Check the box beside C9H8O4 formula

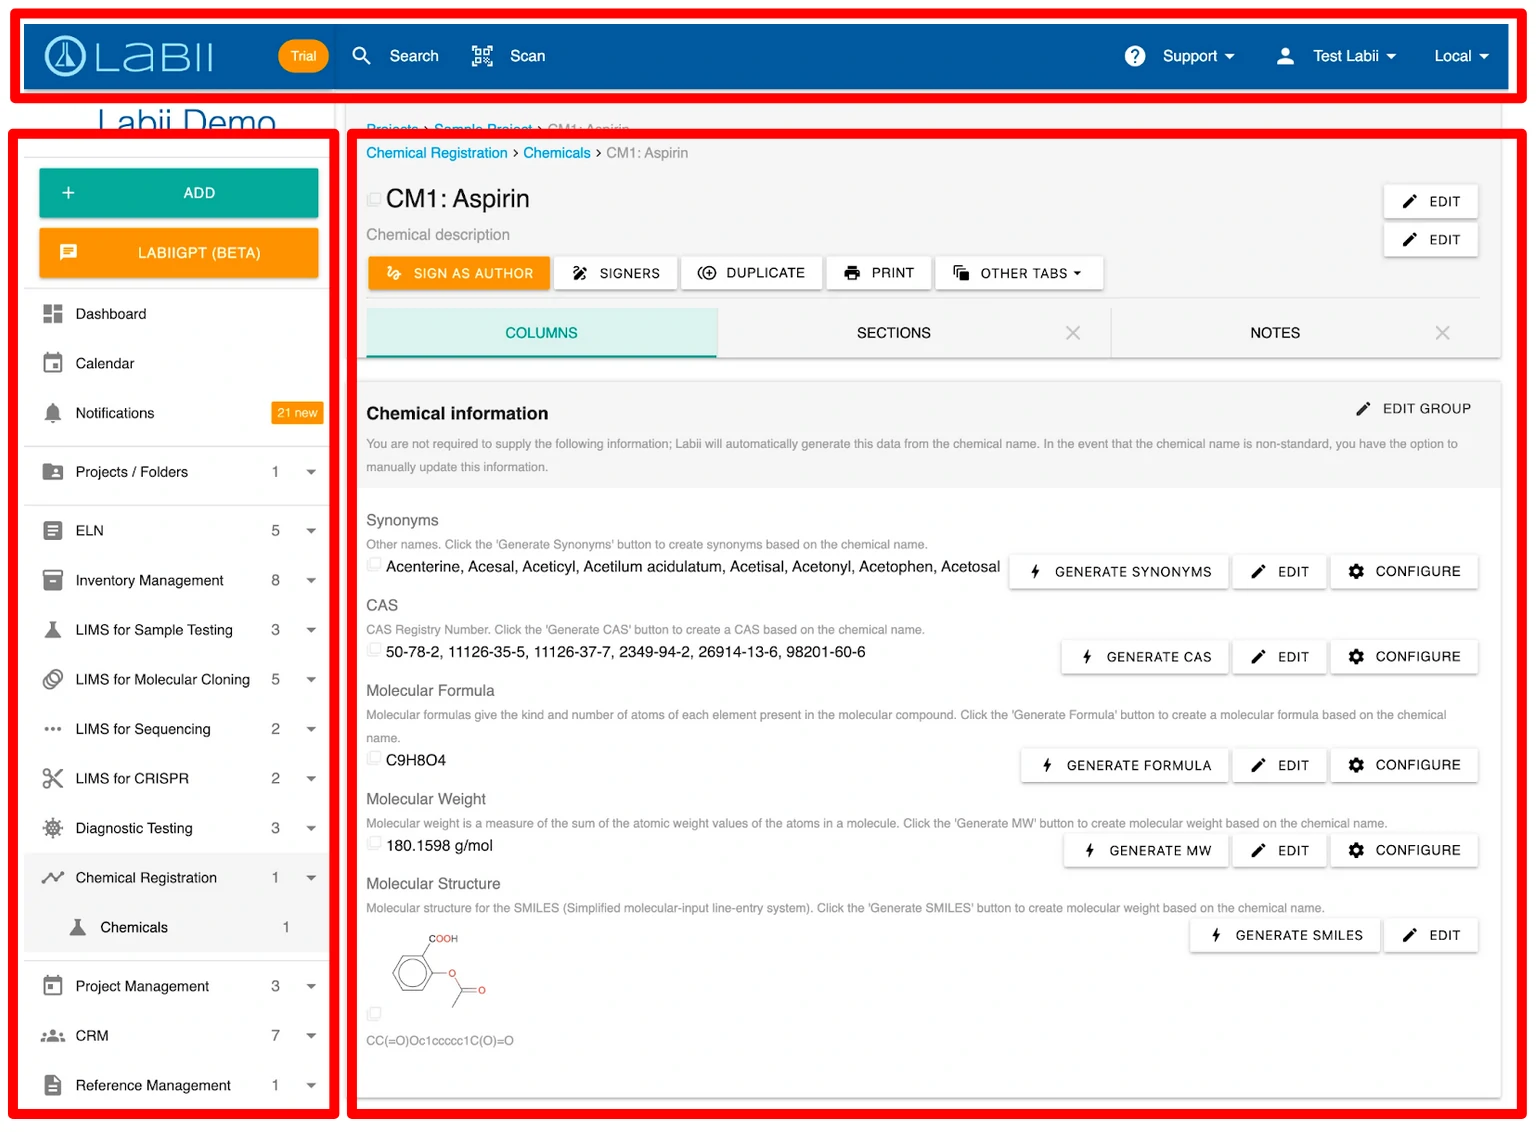tap(374, 759)
